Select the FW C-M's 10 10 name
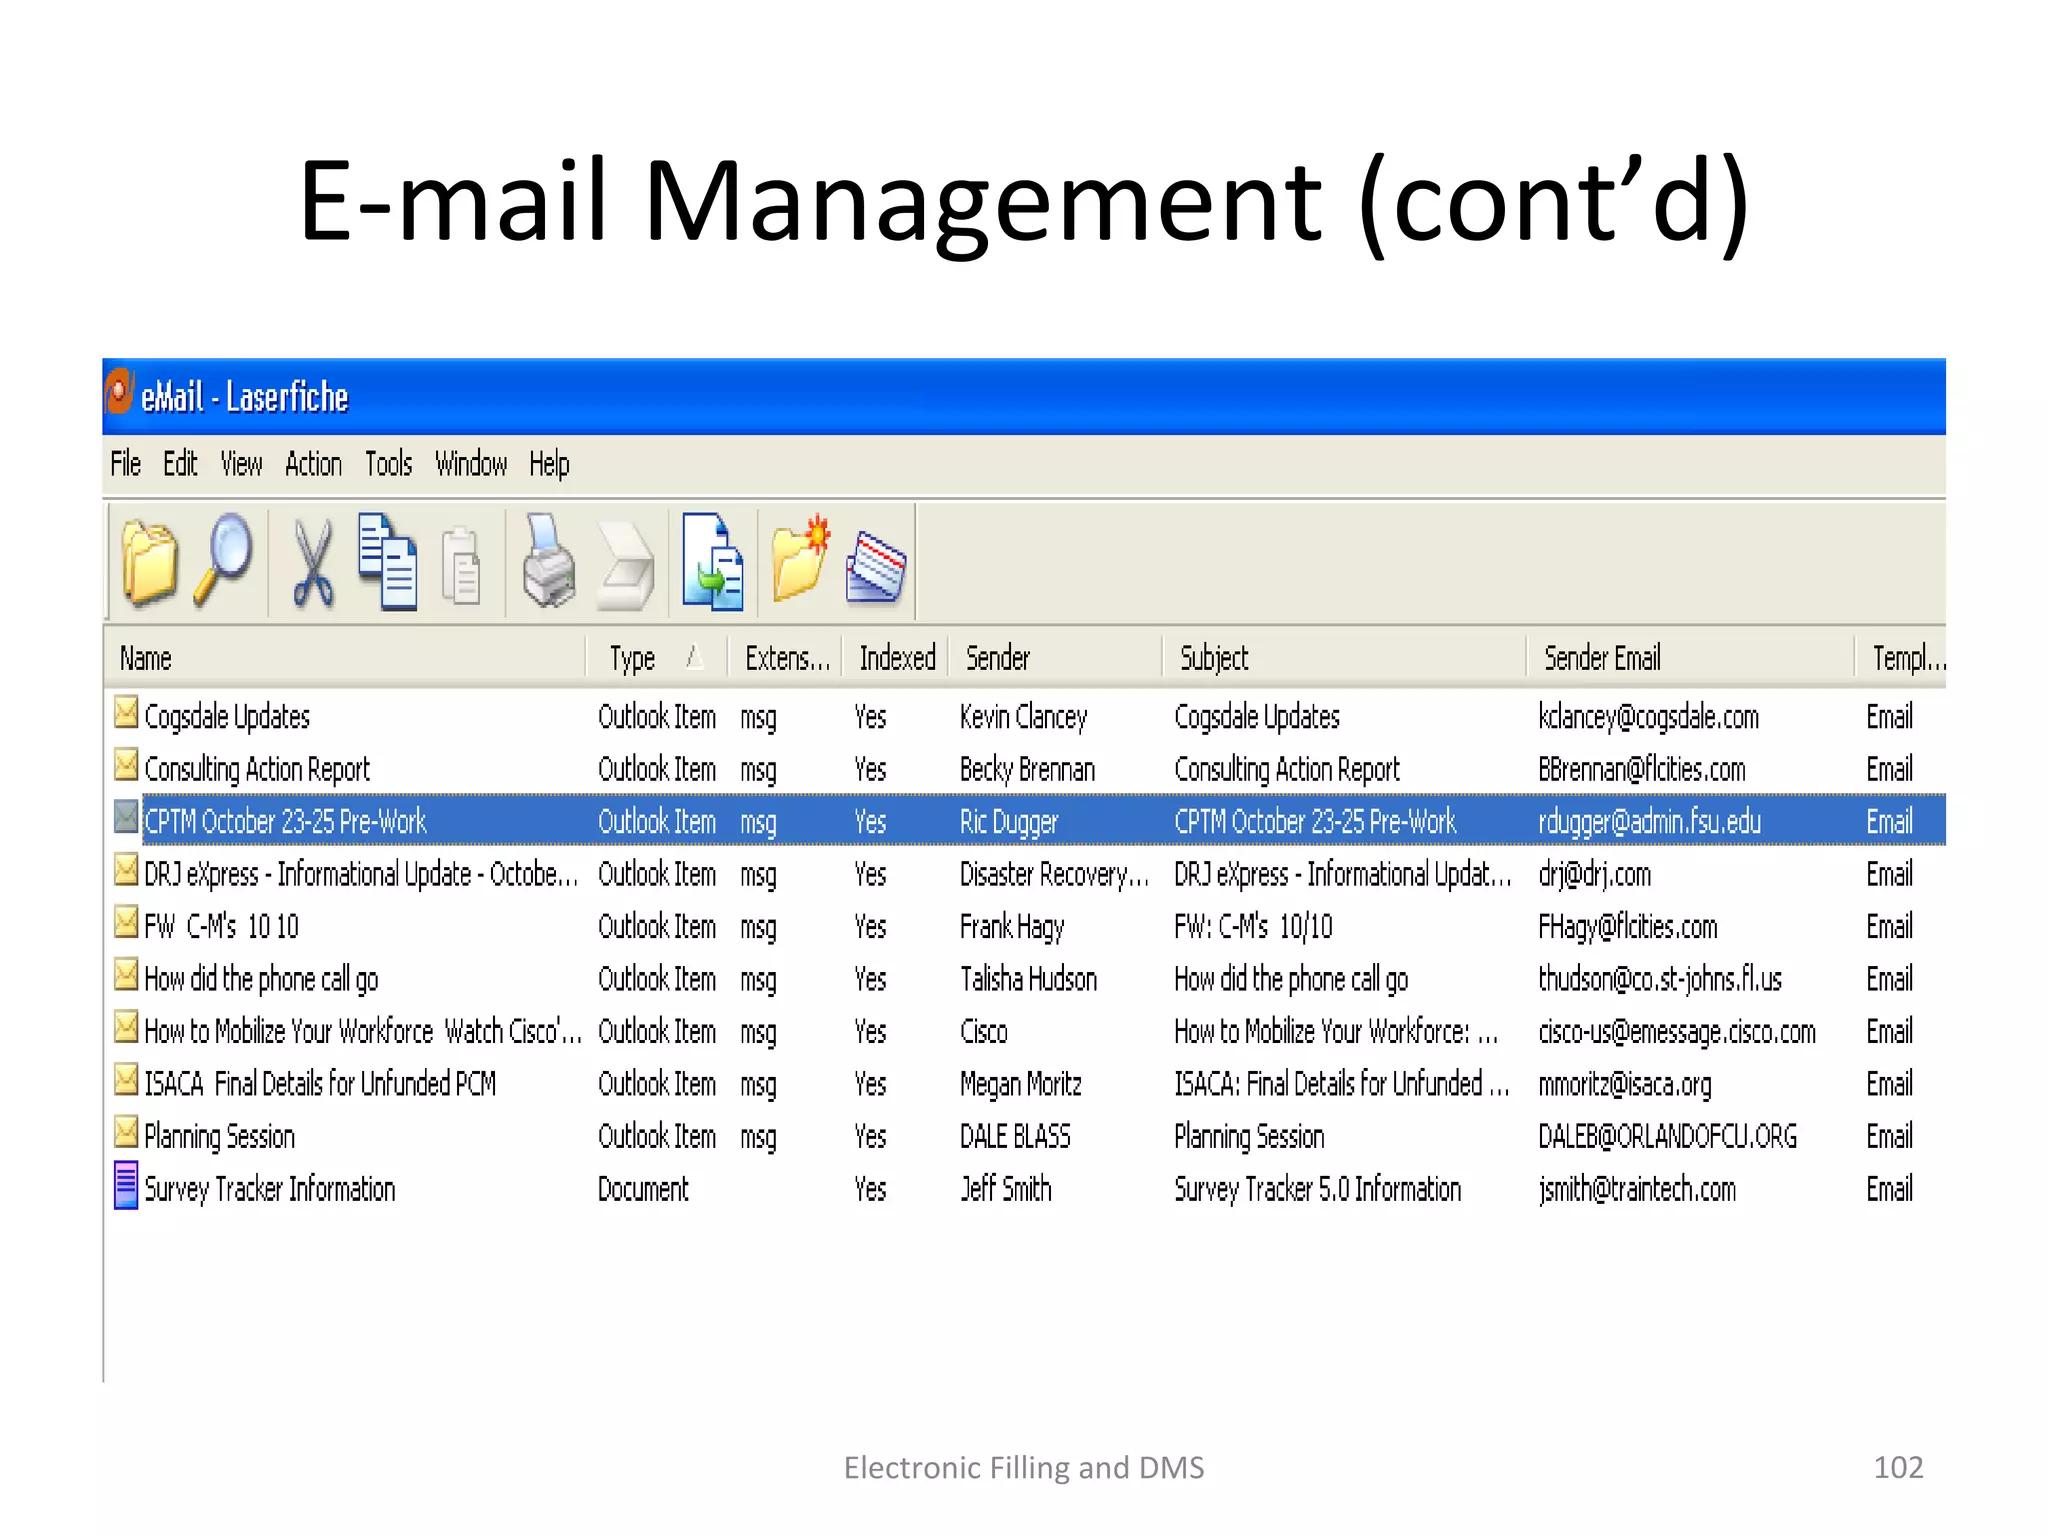The image size is (2048, 1536). click(221, 927)
